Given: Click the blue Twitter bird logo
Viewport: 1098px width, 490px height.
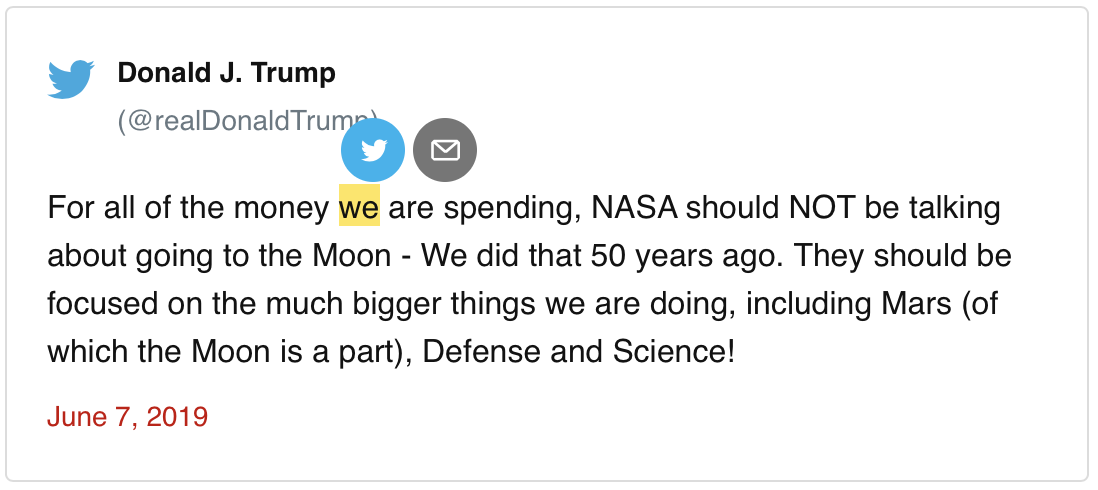Looking at the screenshot, I should pos(71,79).
